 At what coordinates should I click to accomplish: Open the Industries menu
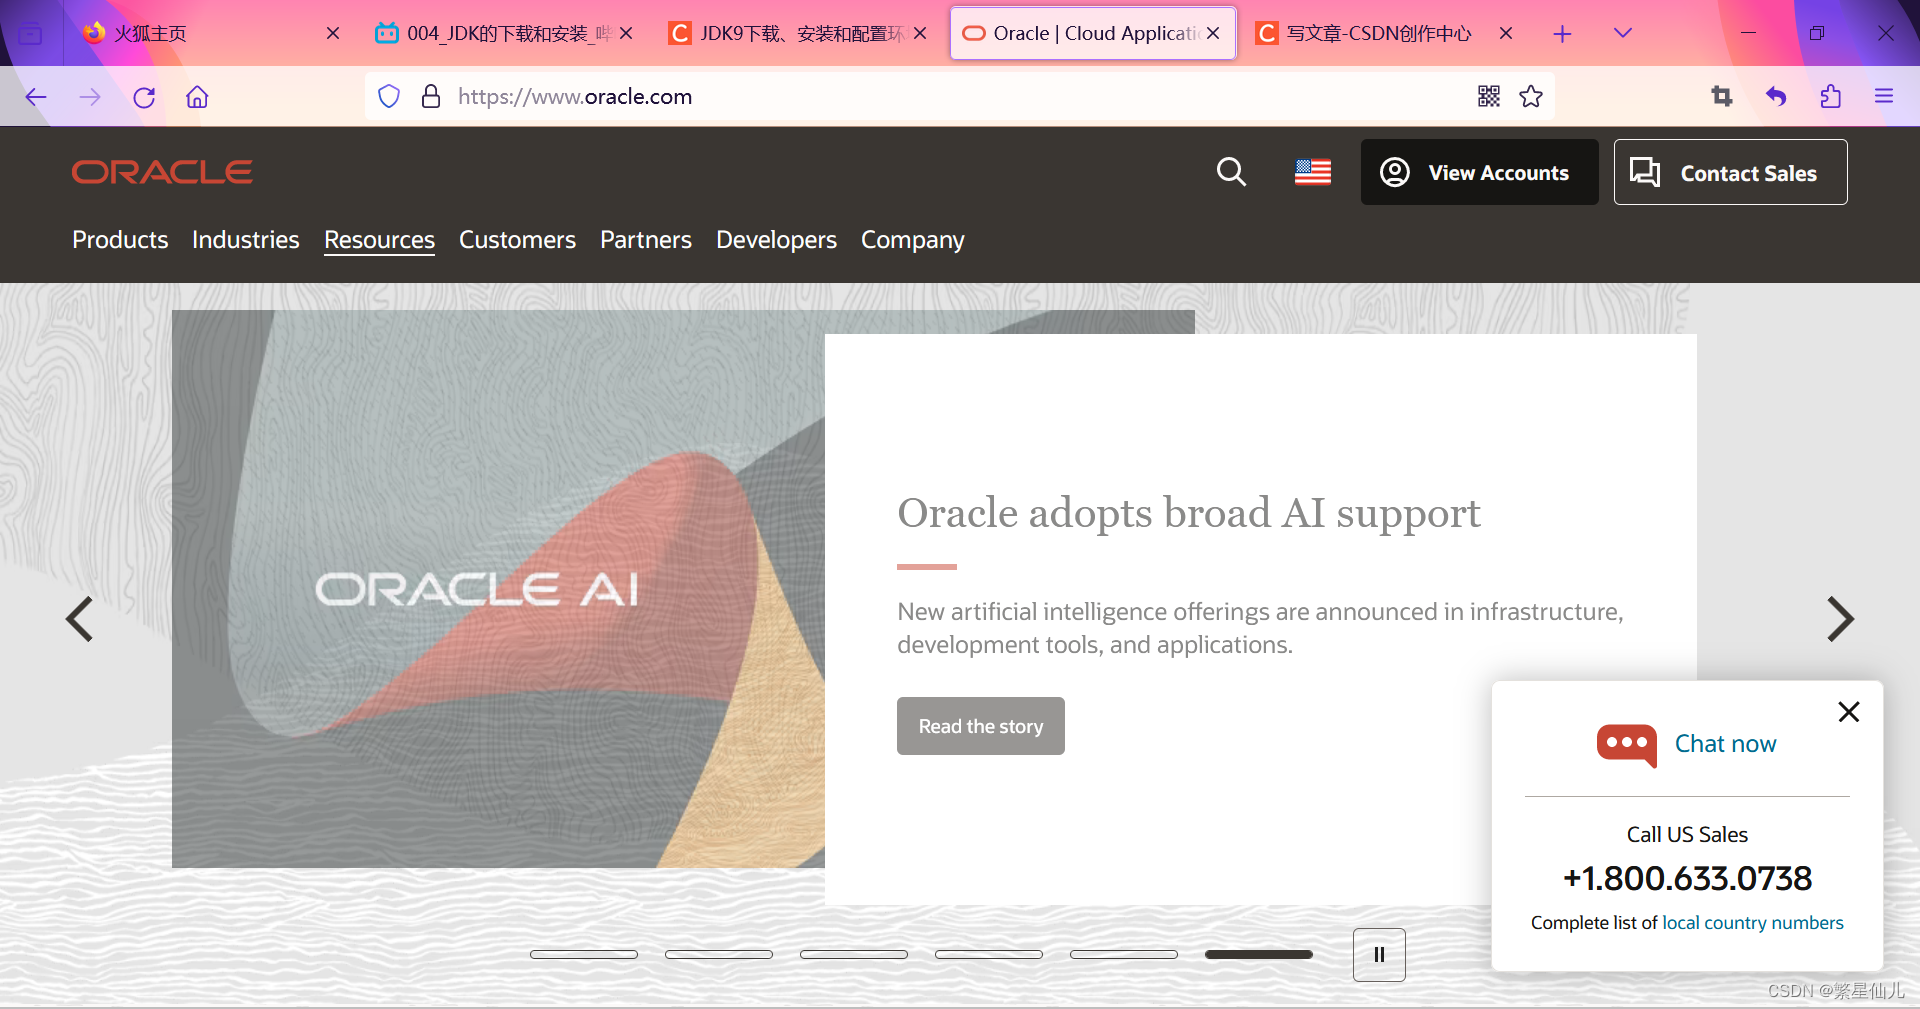246,240
